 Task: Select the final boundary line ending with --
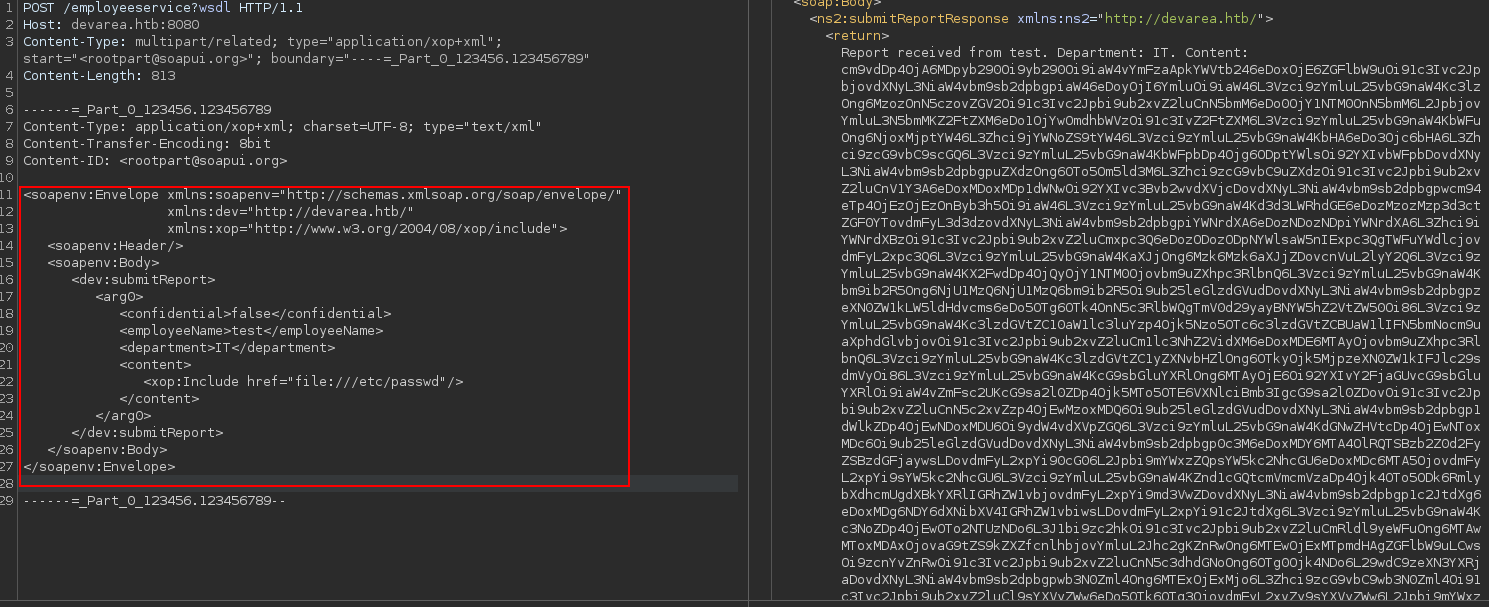click(154, 500)
